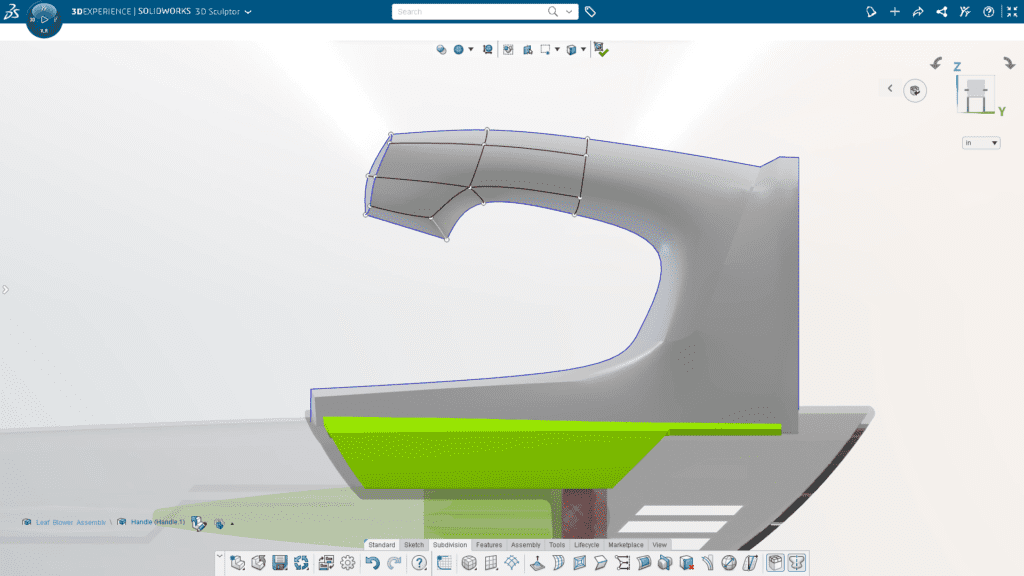The width and height of the screenshot is (1024, 576).
Task: Open the units dropdown showing 'in'
Action: click(981, 143)
